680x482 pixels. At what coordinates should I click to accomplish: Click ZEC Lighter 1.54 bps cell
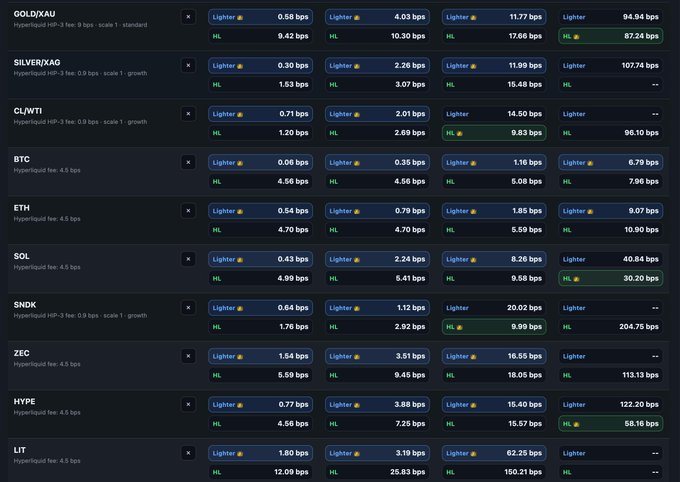pos(260,356)
